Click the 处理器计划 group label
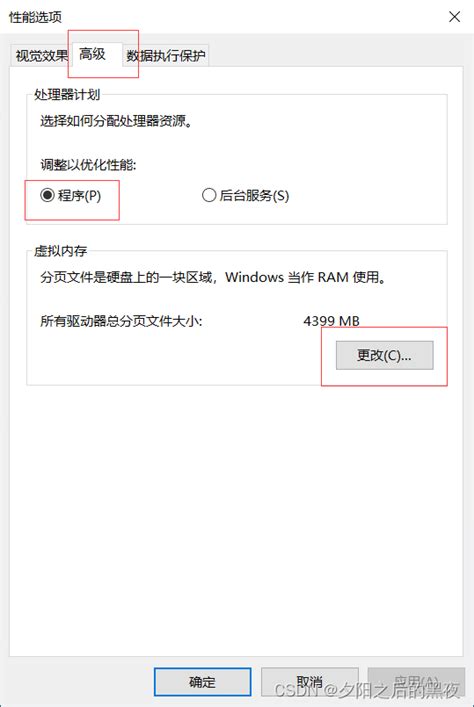Screen dimensions: 474x707 coord(67,95)
